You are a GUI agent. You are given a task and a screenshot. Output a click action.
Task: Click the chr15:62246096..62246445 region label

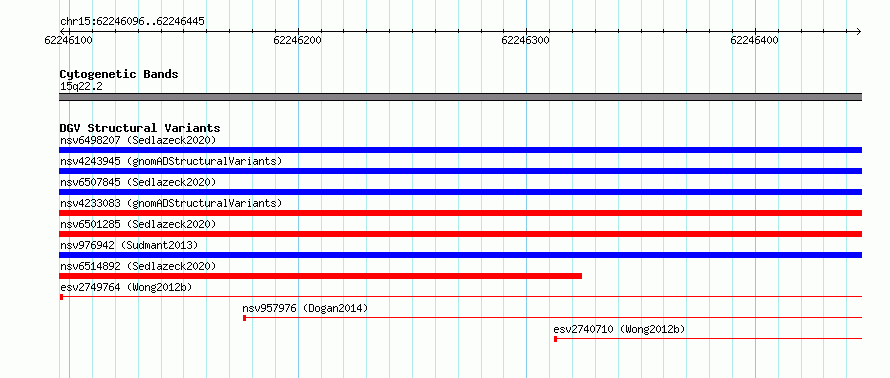point(132,22)
